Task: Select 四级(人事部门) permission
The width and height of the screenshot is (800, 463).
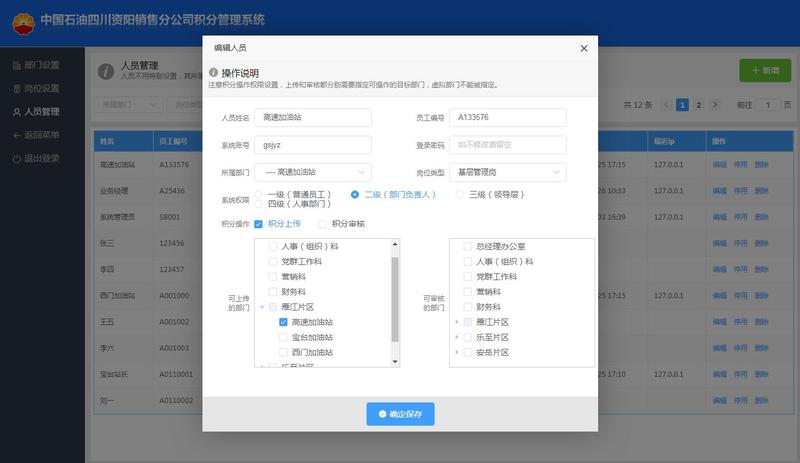Action: (x=259, y=204)
